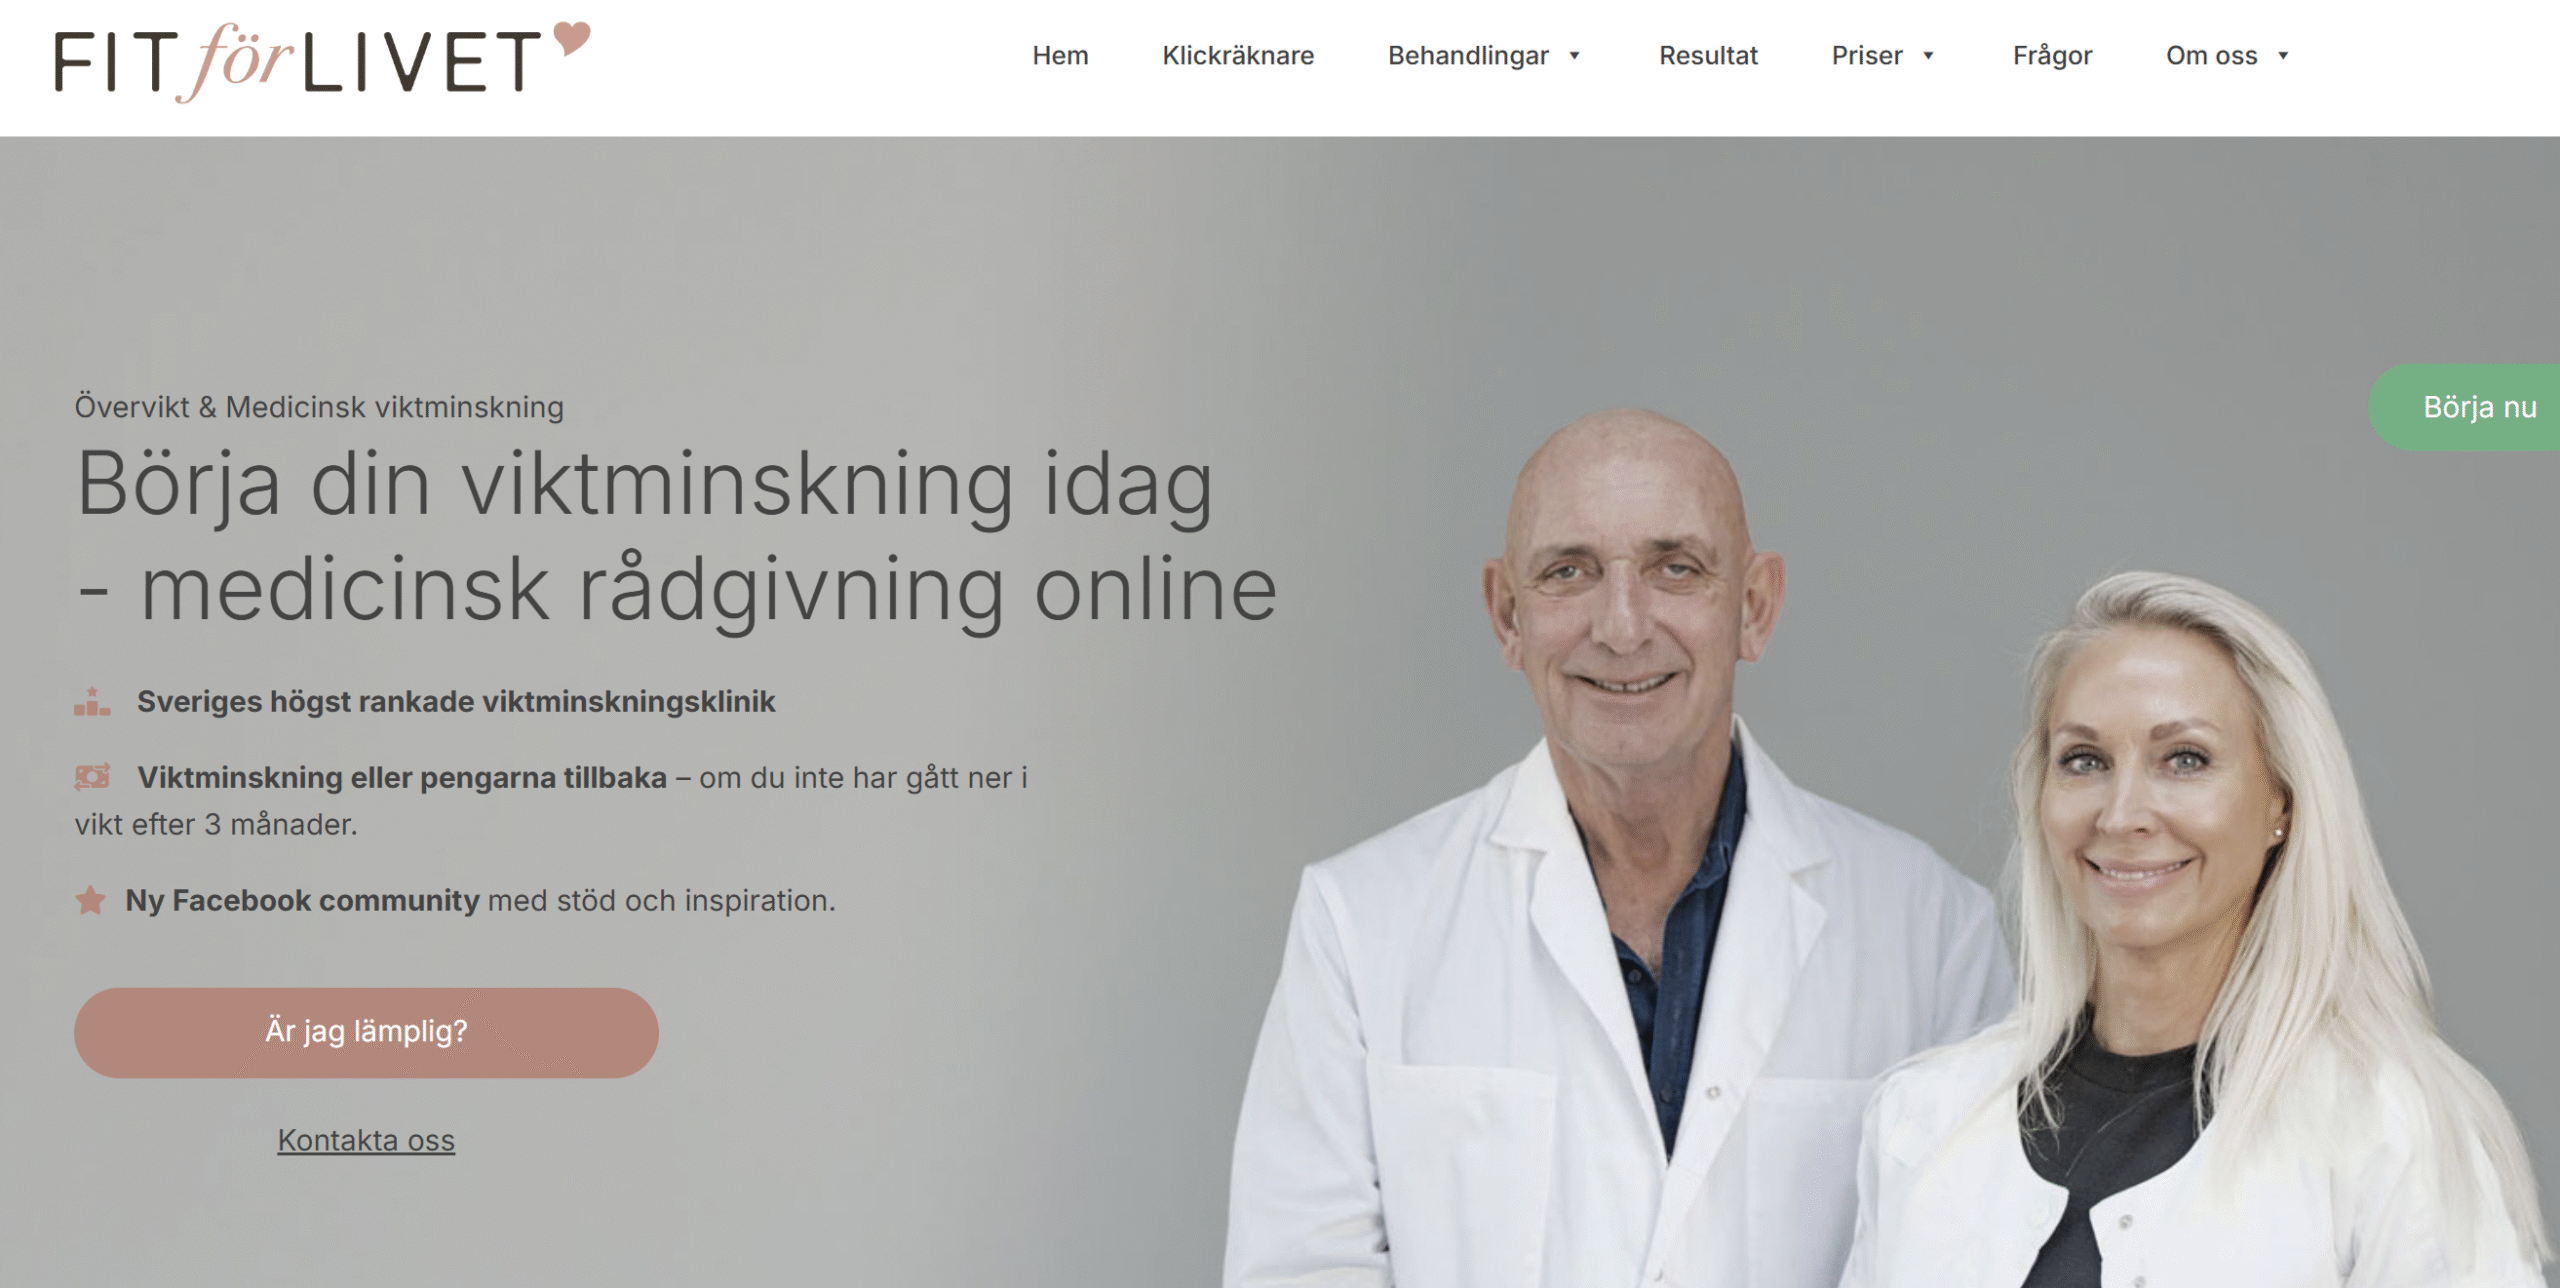Go to the Resultat page
This screenshot has height=1288, width=2560.
pyautogui.click(x=1708, y=56)
